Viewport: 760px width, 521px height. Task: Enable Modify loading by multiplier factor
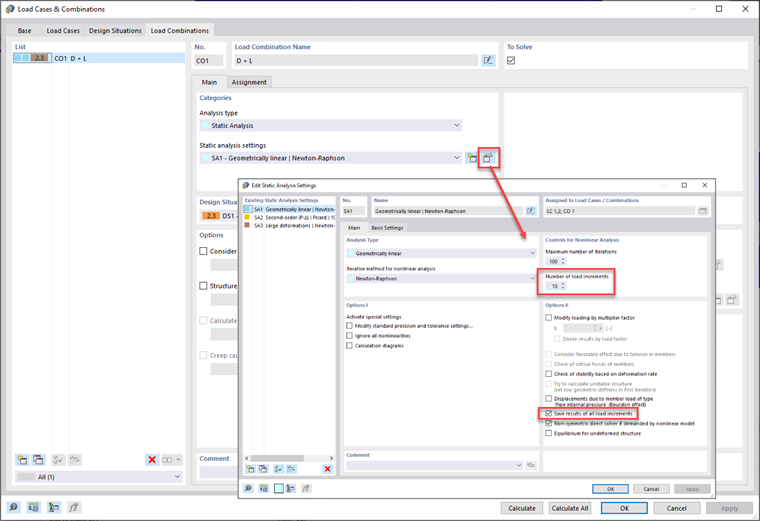(x=549, y=317)
